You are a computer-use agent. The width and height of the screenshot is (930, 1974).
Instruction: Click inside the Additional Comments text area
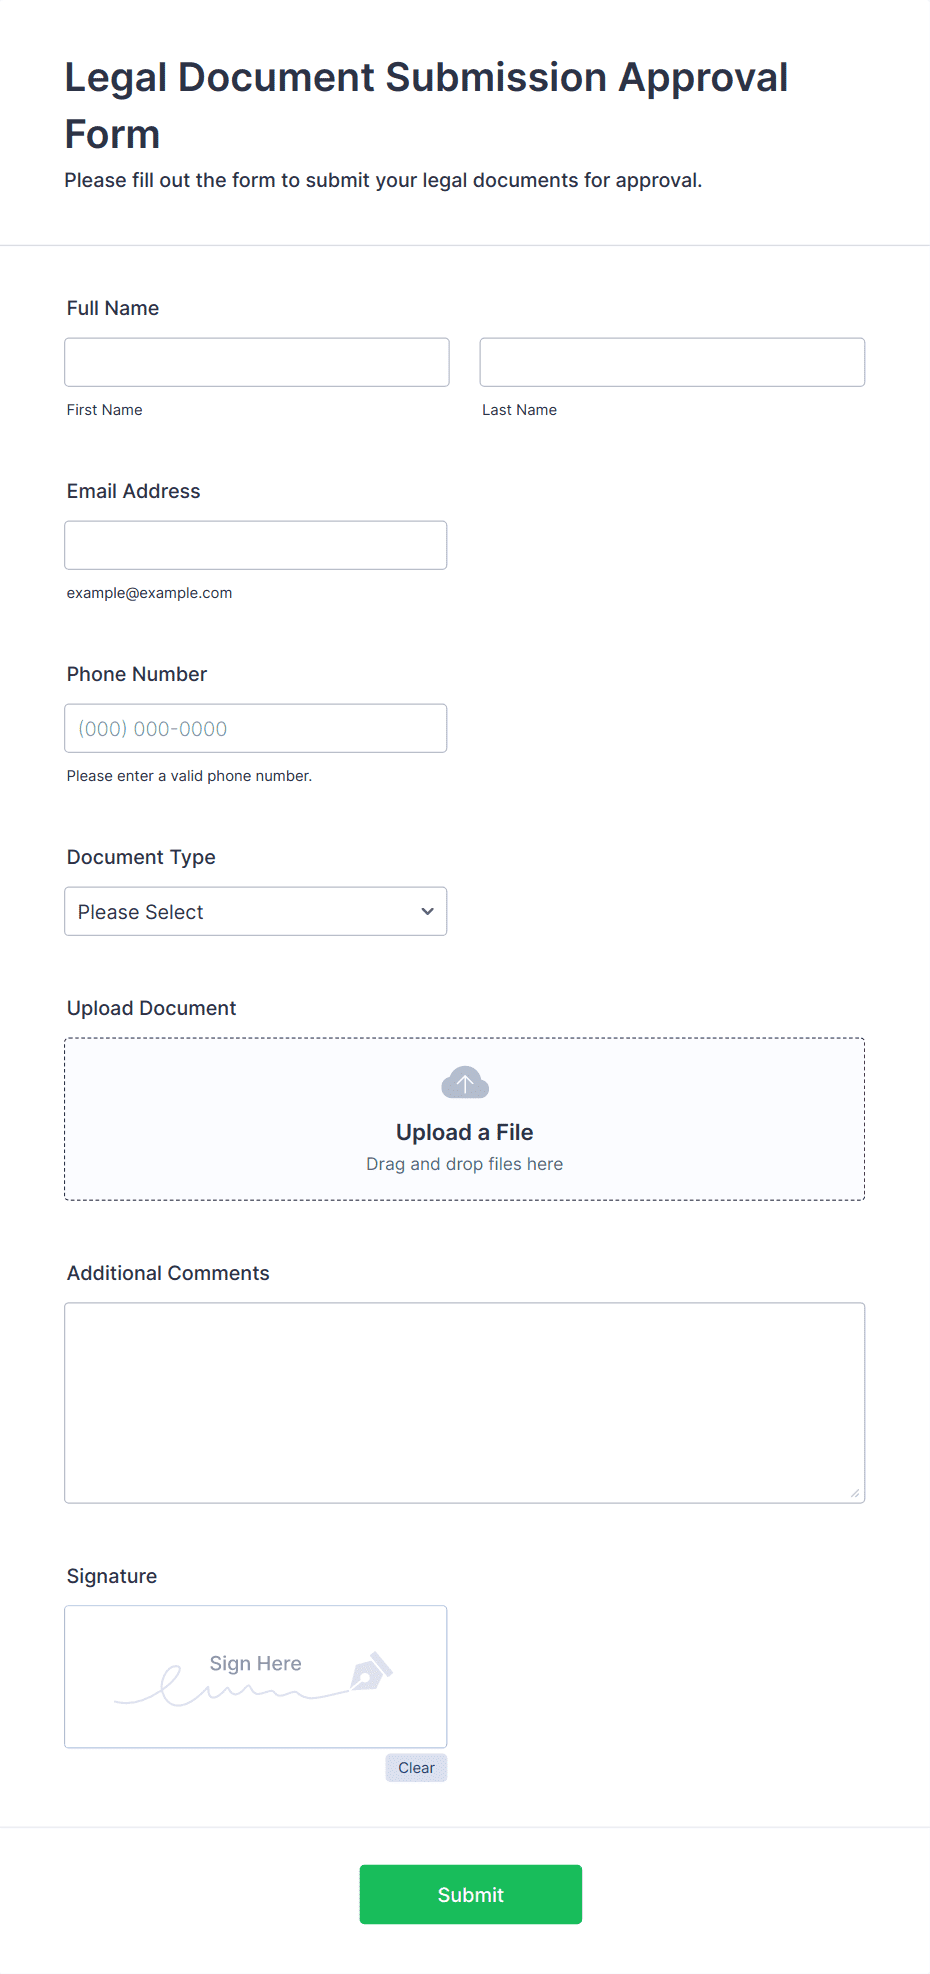point(464,1400)
